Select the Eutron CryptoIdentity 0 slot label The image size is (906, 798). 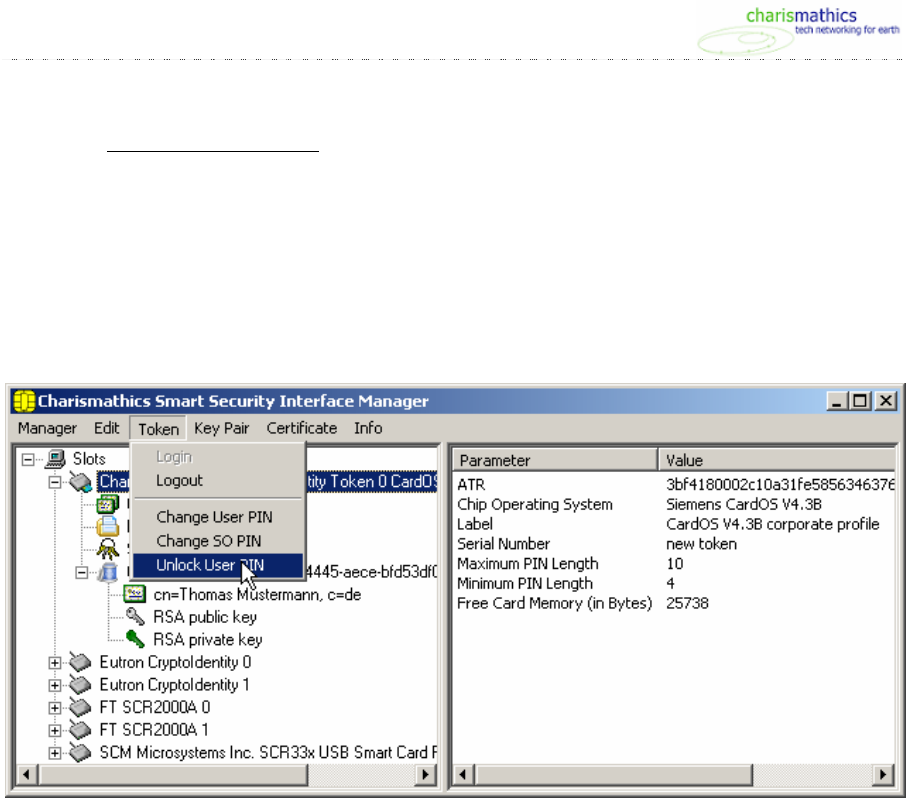pyautogui.click(x=175, y=662)
